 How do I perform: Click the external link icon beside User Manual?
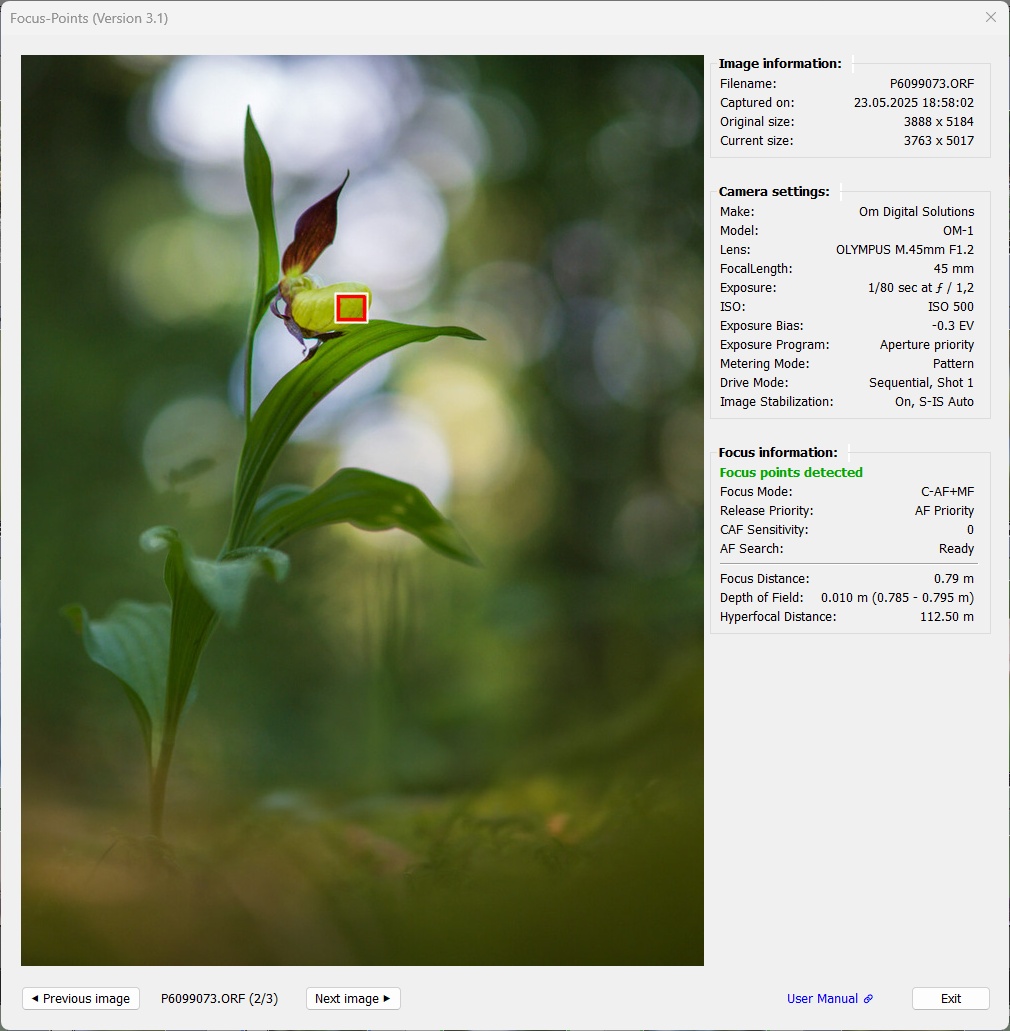pyautogui.click(x=868, y=999)
